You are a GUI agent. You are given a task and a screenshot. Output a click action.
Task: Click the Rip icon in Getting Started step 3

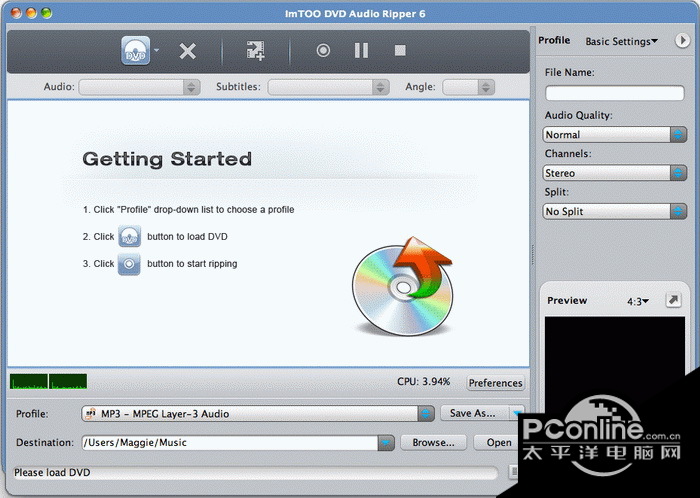point(129,264)
